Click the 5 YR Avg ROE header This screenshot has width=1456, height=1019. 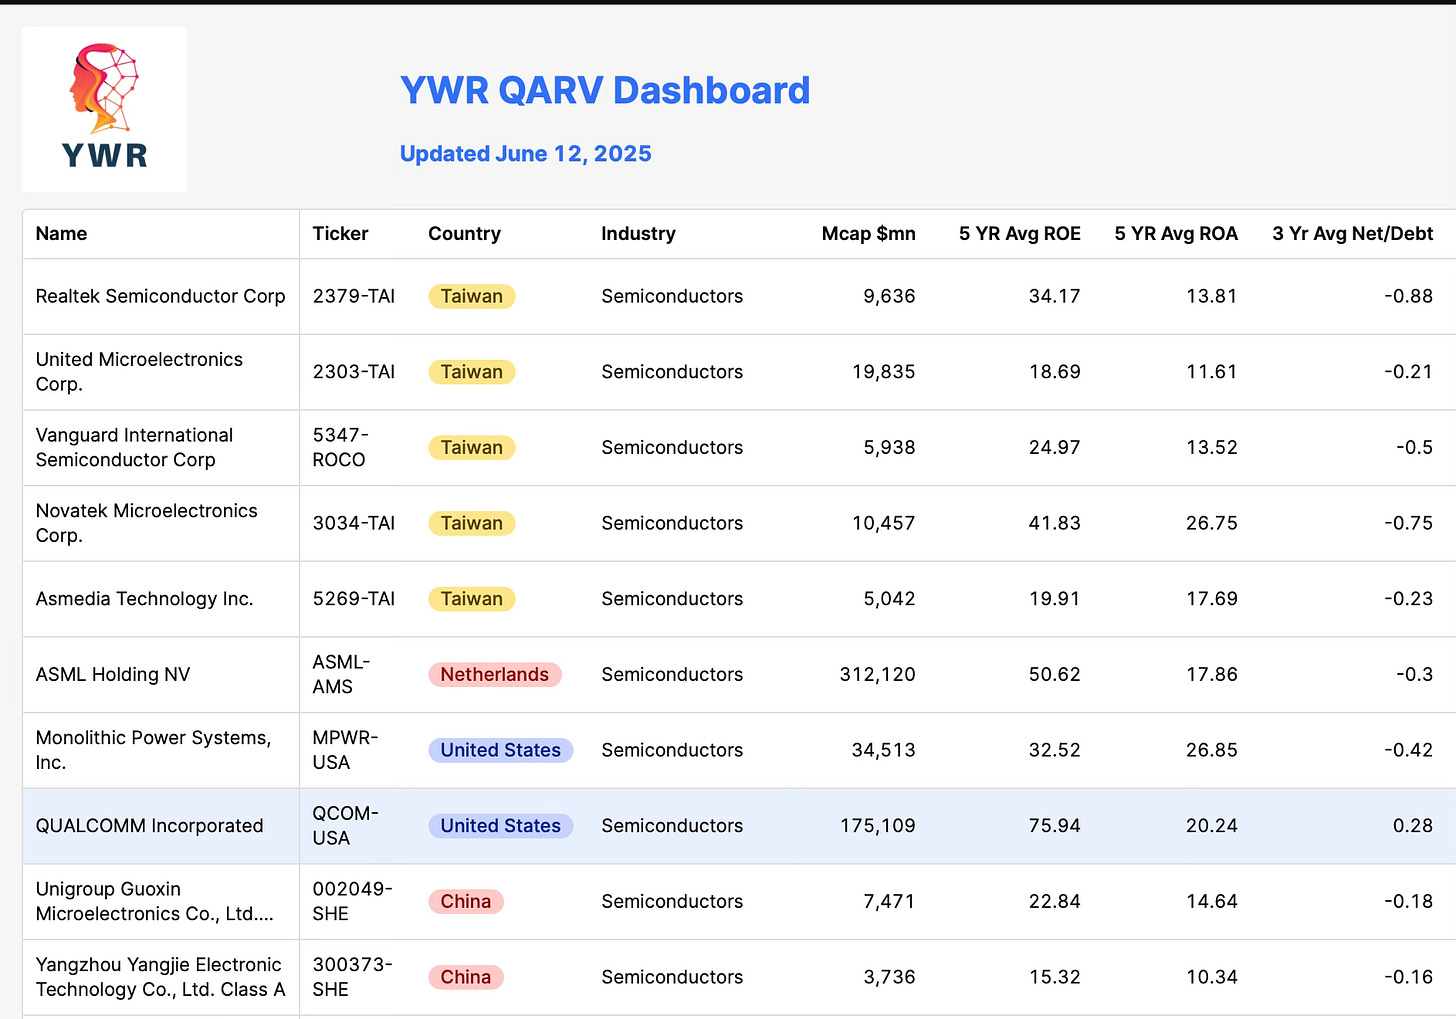(x=1019, y=234)
